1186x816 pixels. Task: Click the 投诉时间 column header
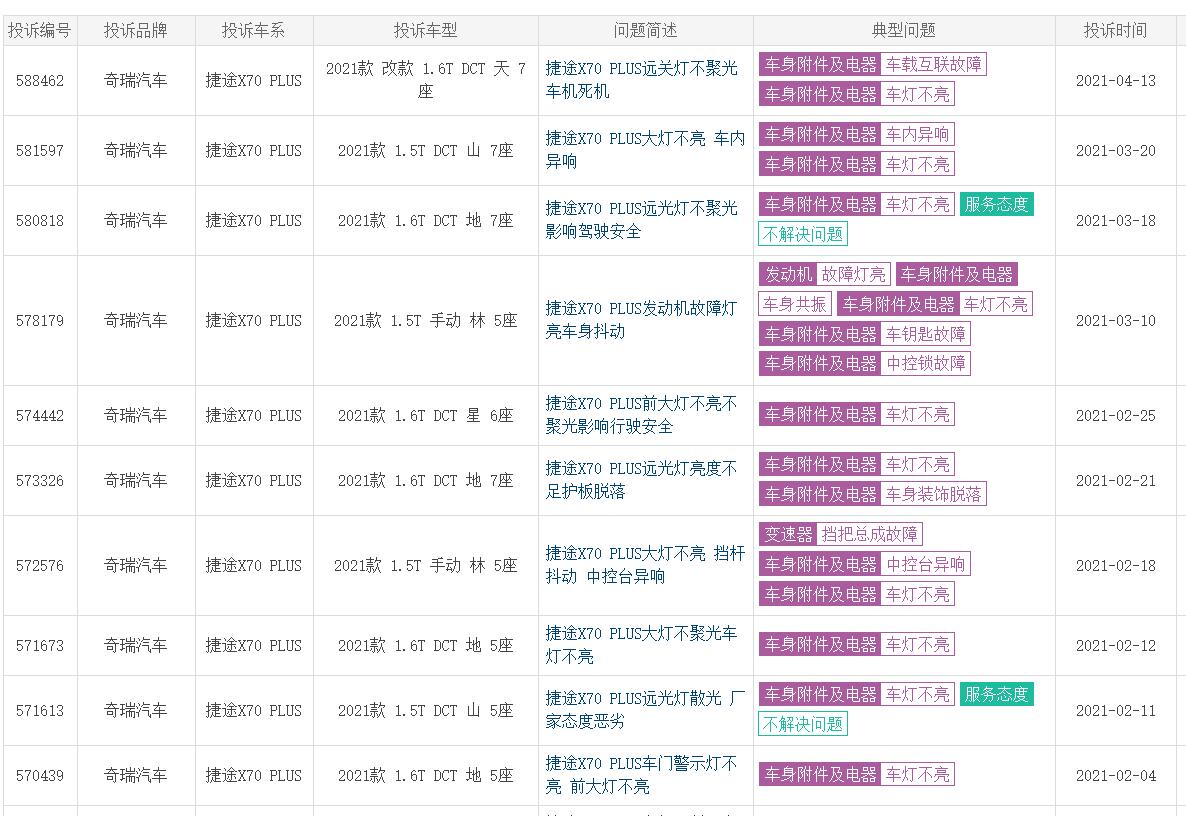tap(1116, 30)
